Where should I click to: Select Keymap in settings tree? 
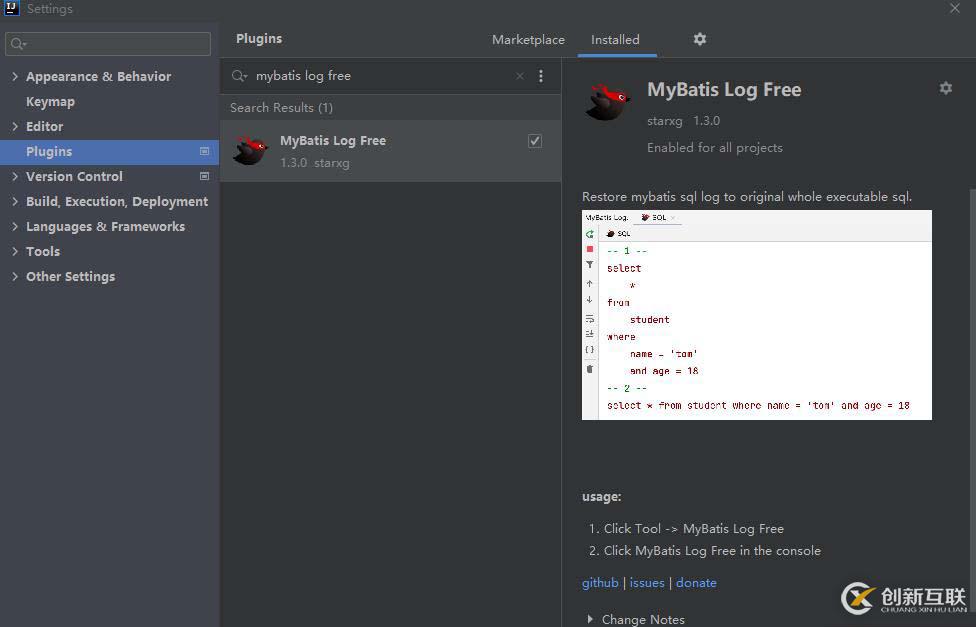(x=50, y=101)
